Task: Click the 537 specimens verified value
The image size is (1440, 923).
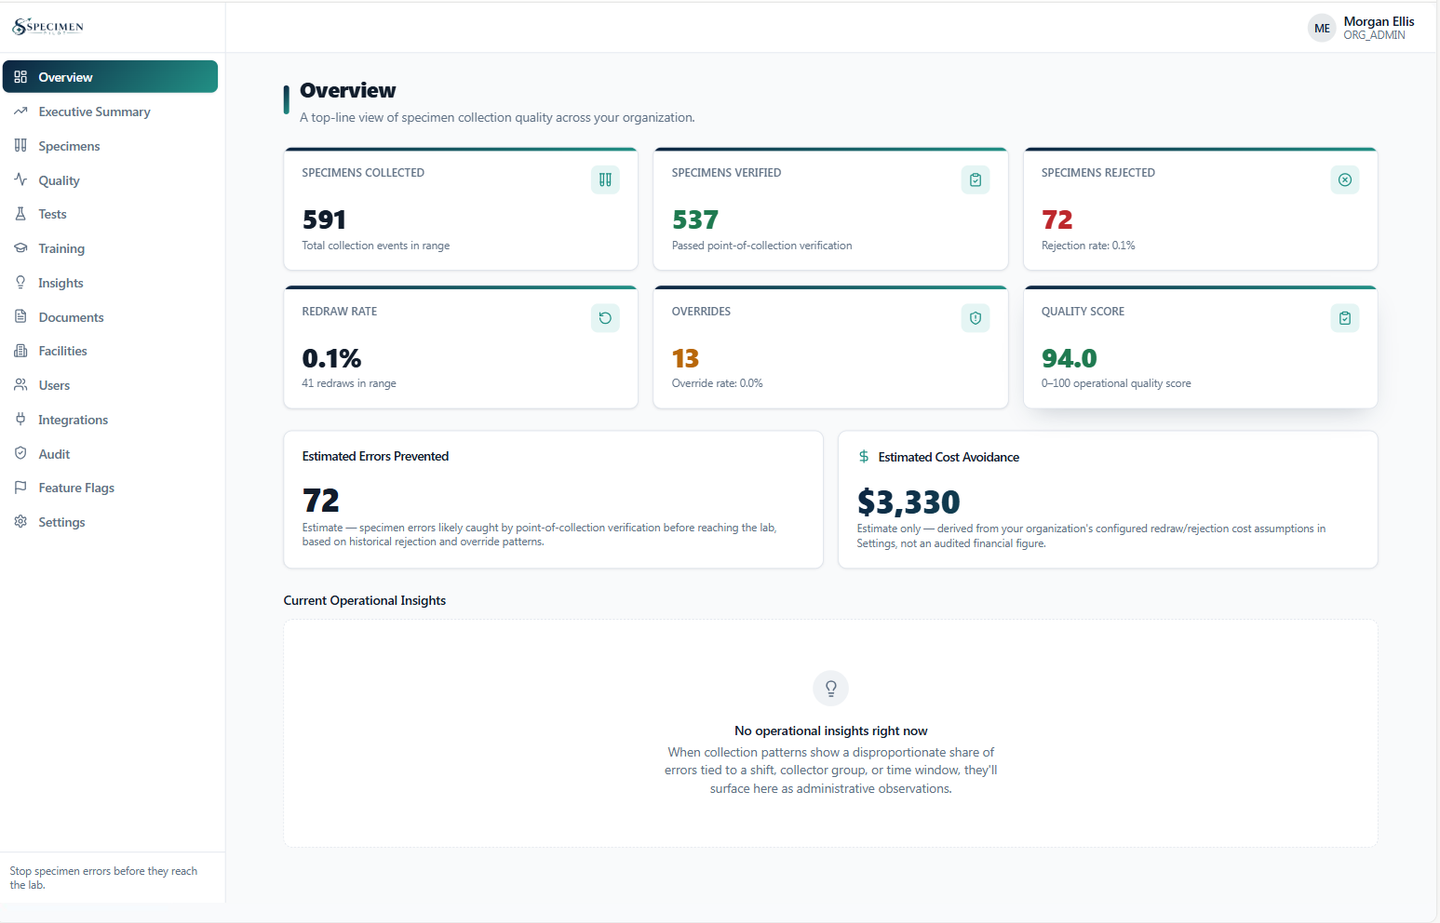Action: pyautogui.click(x=695, y=219)
